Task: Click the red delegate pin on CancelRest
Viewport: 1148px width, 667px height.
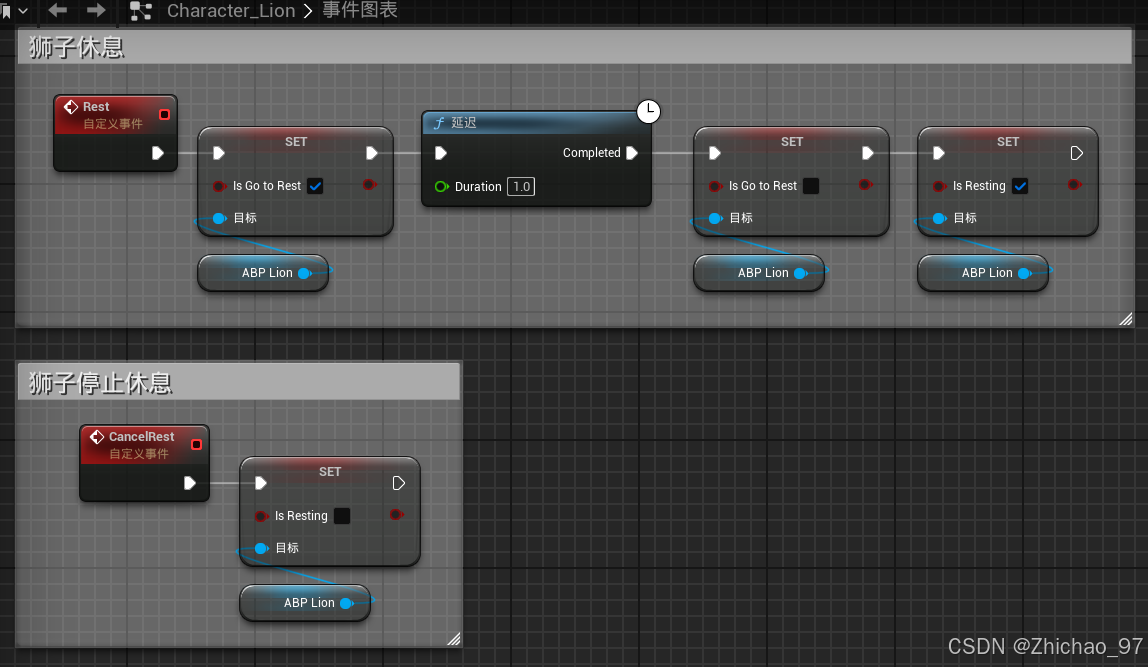Action: (x=196, y=444)
